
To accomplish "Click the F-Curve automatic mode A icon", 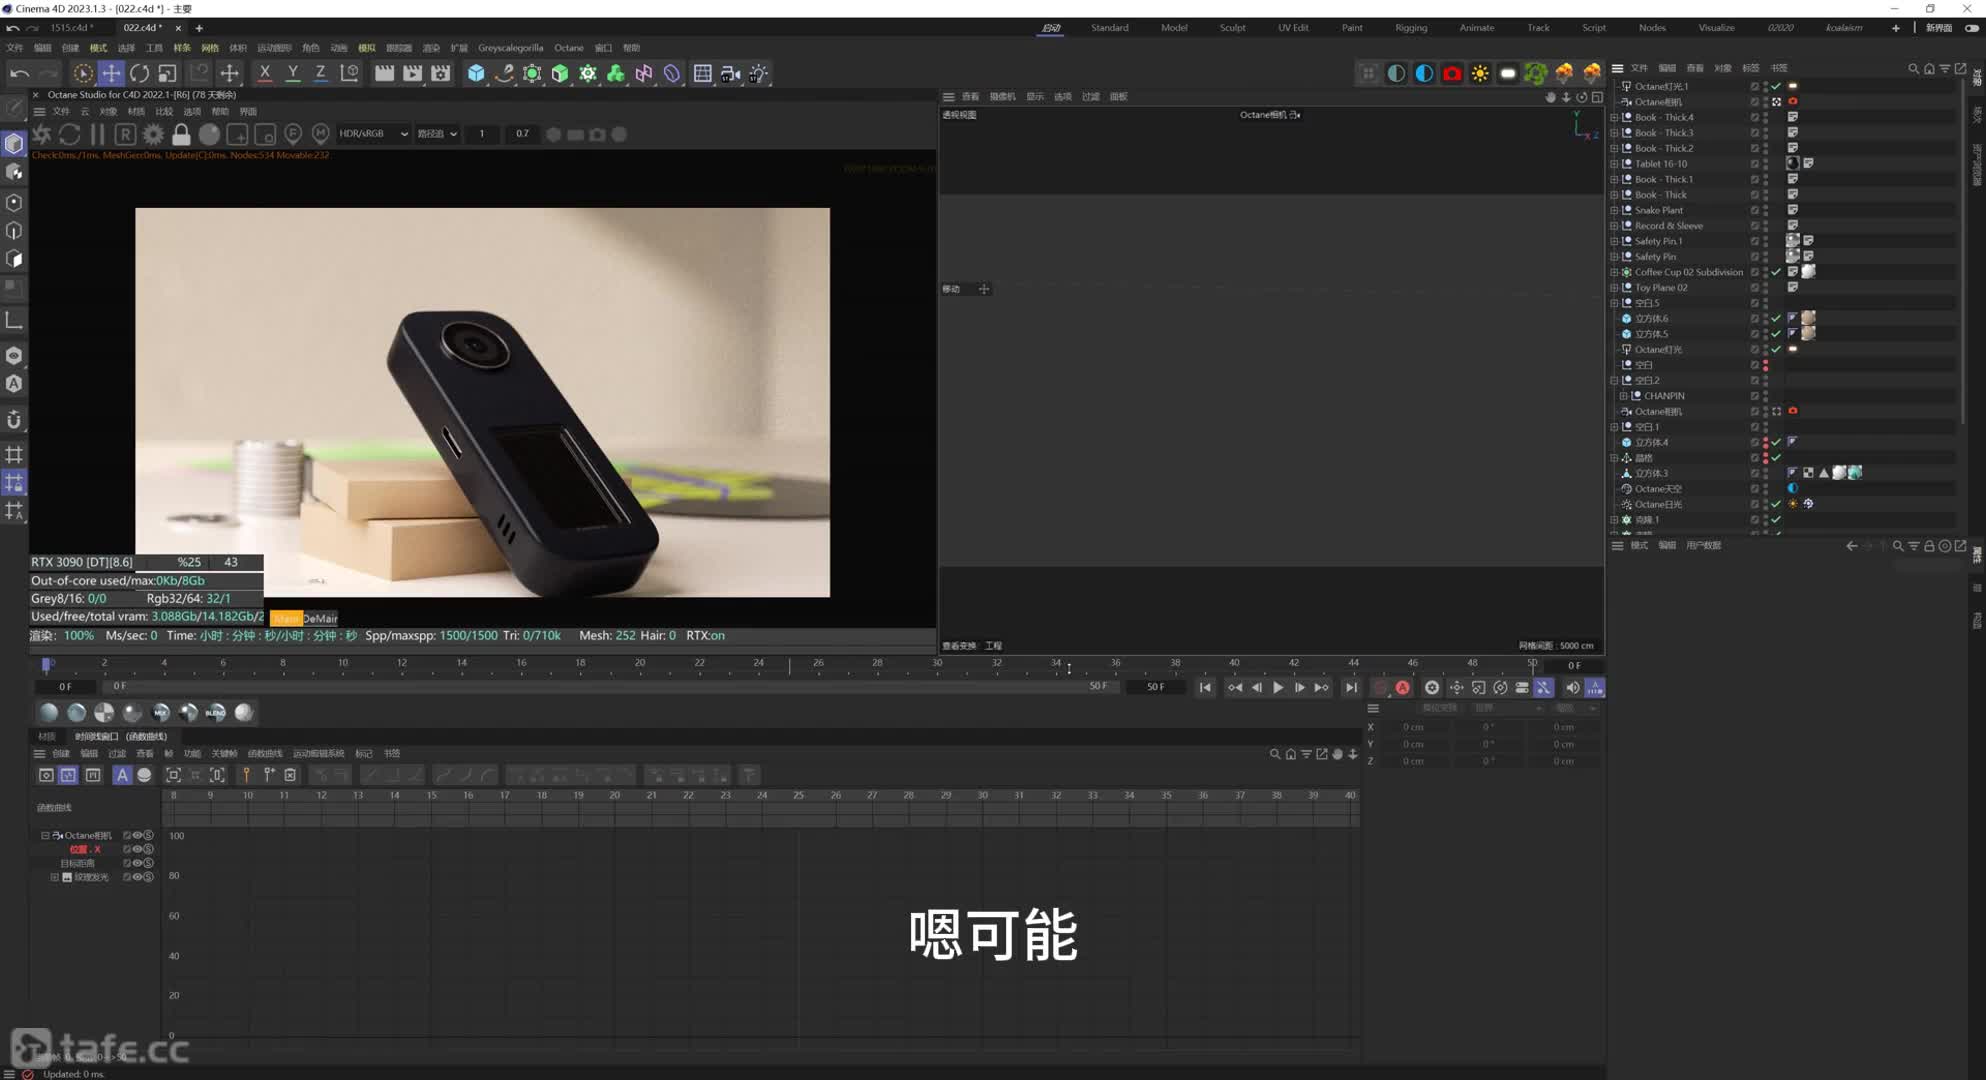I will tap(122, 775).
